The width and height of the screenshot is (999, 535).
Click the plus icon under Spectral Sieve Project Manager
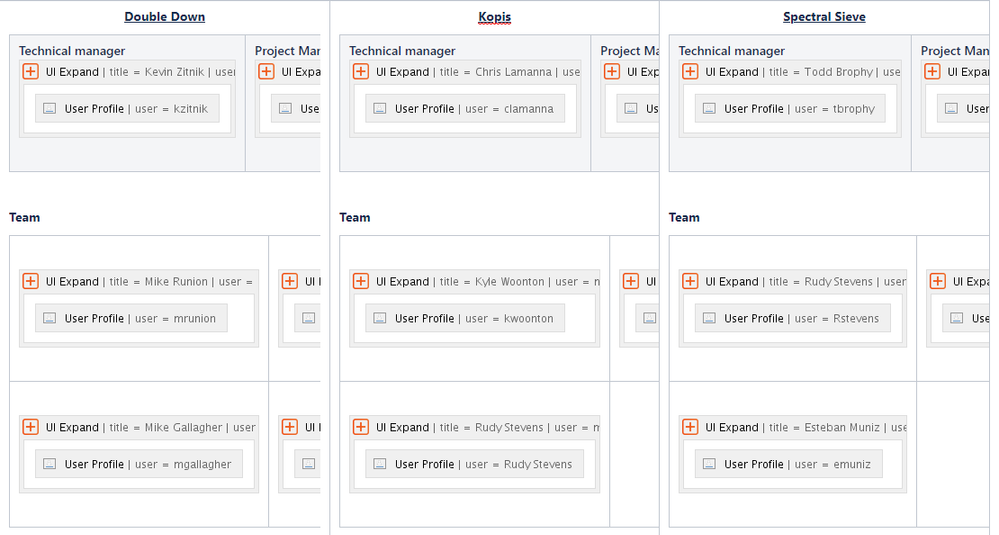pyautogui.click(x=932, y=71)
